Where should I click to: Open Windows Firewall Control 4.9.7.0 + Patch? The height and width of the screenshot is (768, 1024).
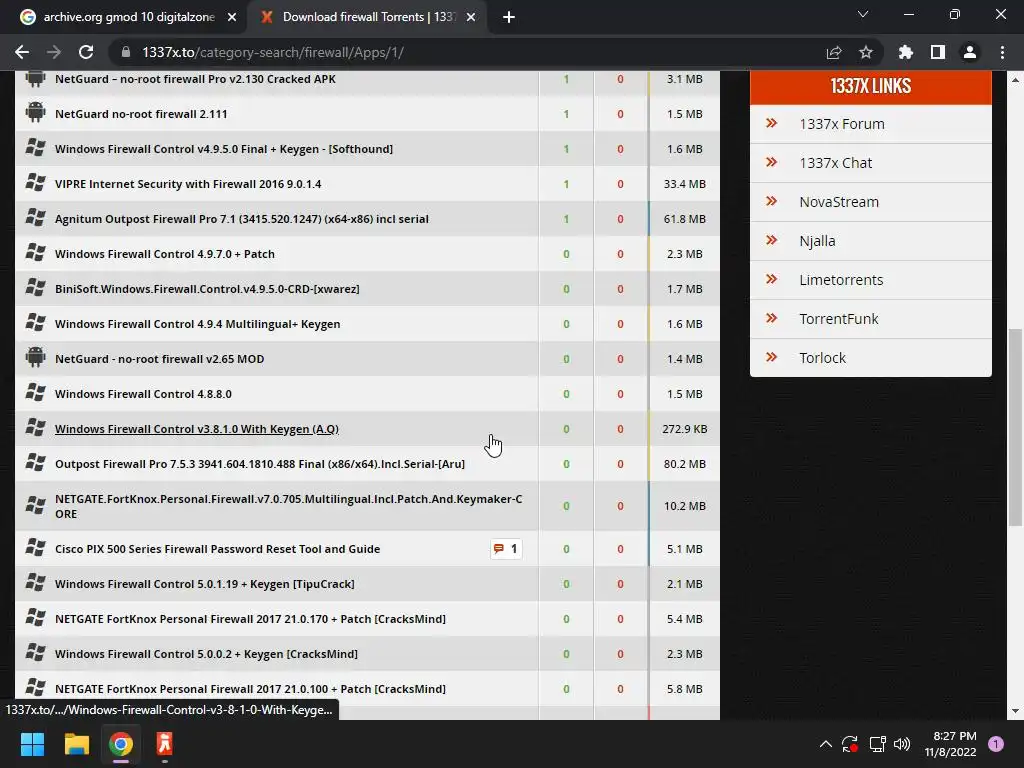165,254
